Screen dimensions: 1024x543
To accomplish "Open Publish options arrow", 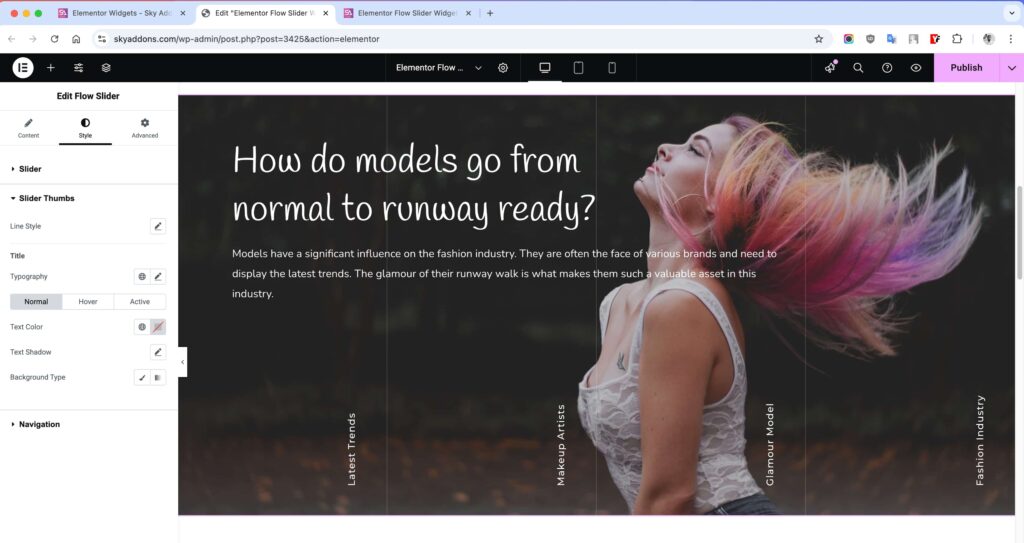I will click(1012, 67).
